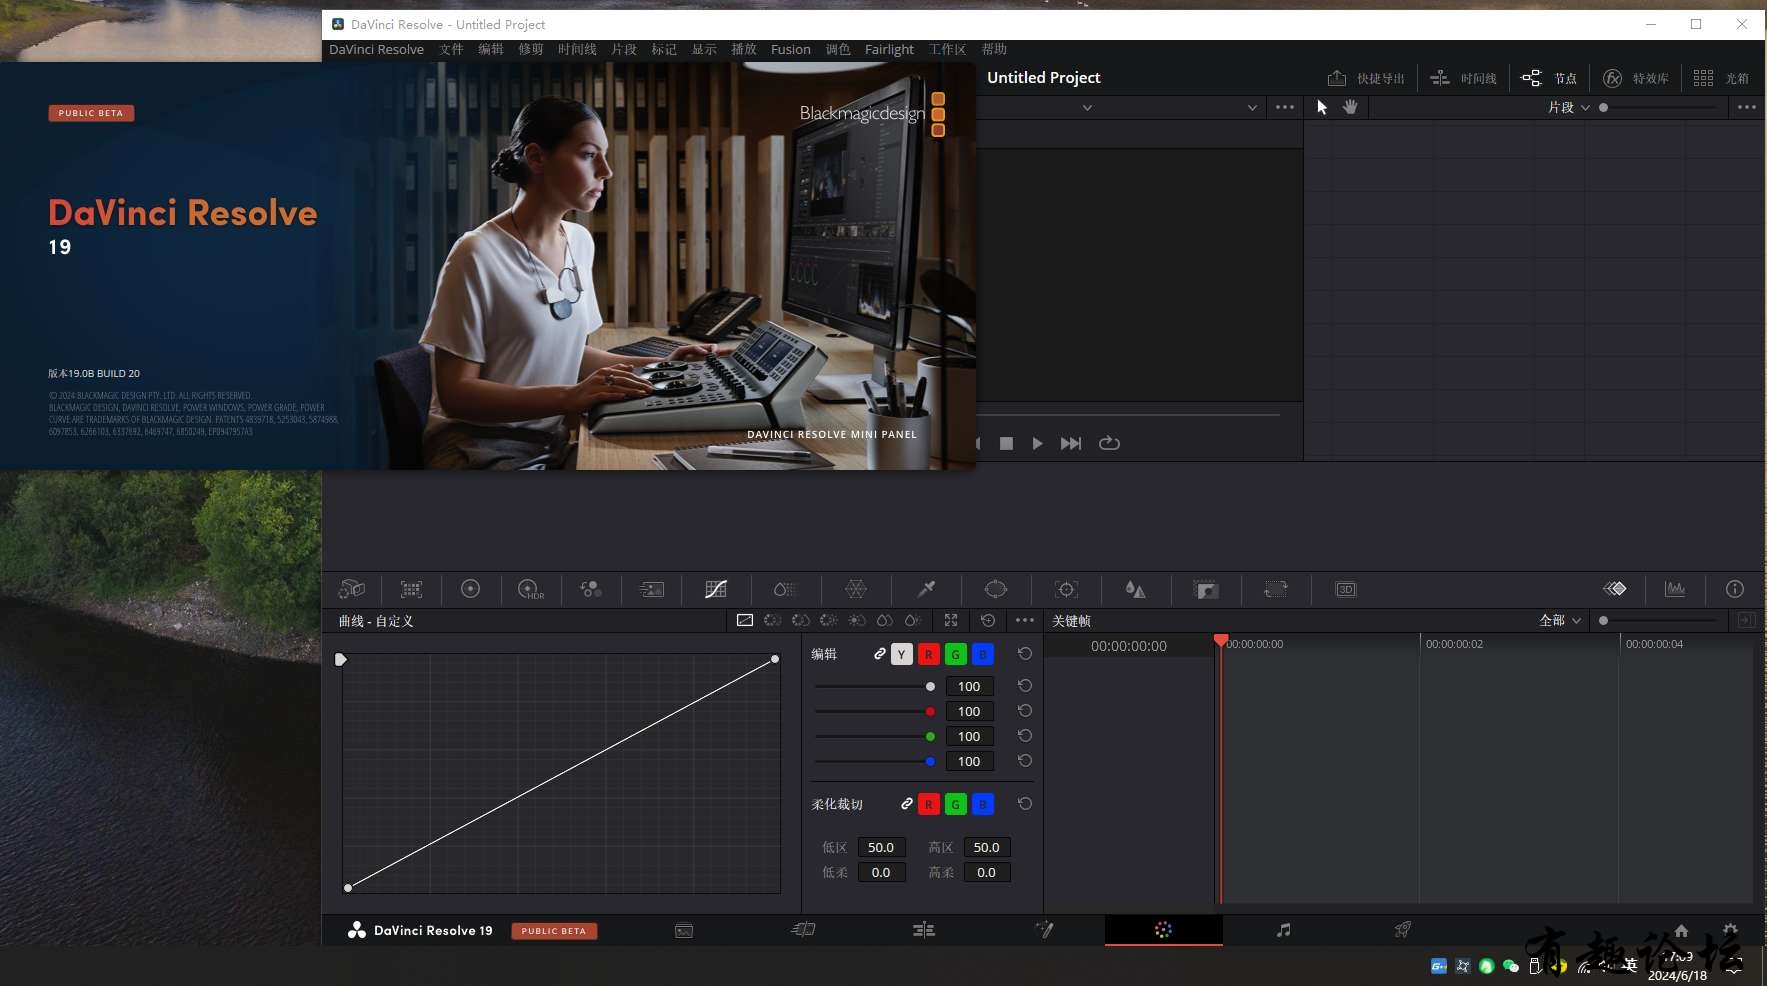
Task: Adjust the red intensity slider handle
Action: (x=930, y=711)
